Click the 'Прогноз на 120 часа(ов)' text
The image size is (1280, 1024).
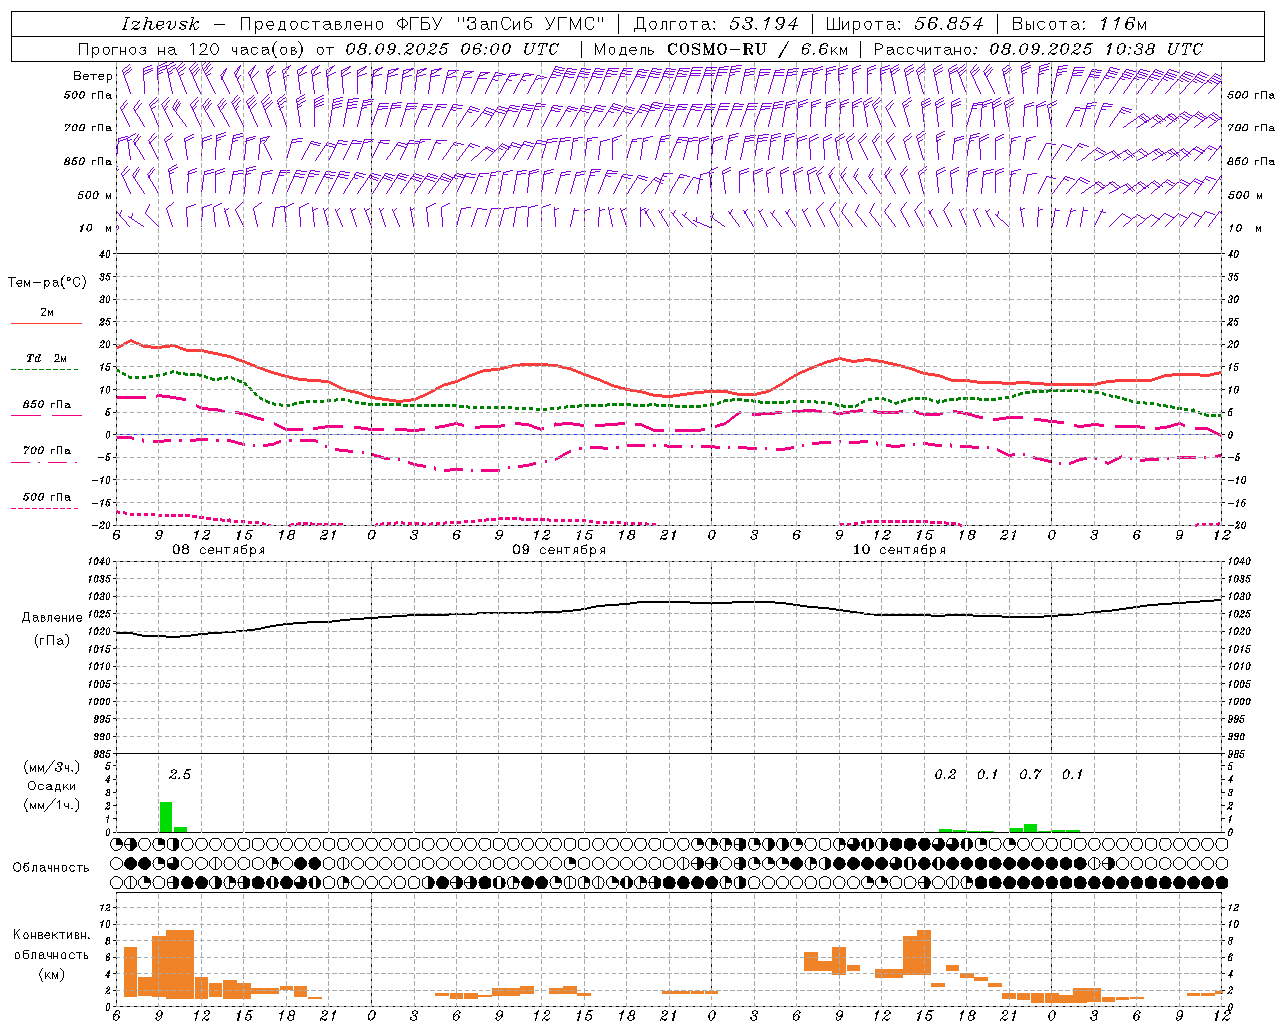click(x=192, y=49)
